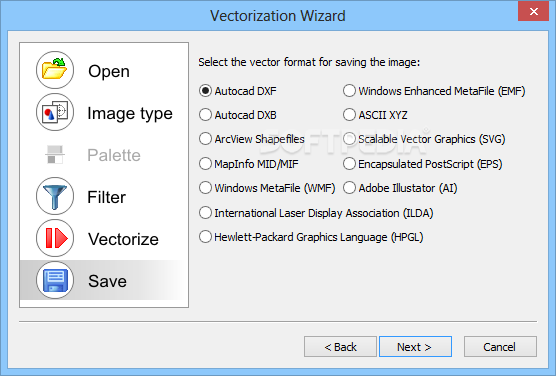Click the Save floppy disk icon
556x376 pixels.
[x=55, y=280]
